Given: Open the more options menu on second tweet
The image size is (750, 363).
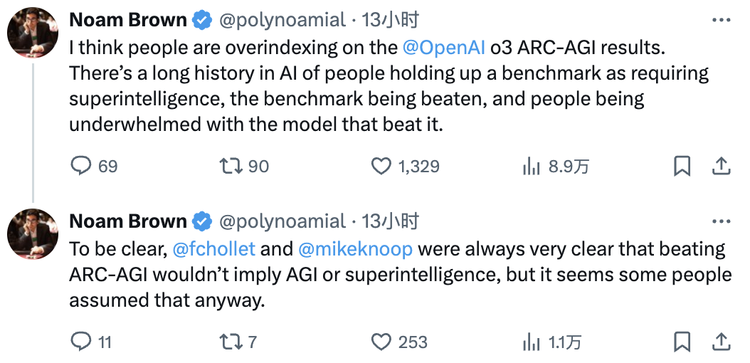Looking at the screenshot, I should 721,221.
